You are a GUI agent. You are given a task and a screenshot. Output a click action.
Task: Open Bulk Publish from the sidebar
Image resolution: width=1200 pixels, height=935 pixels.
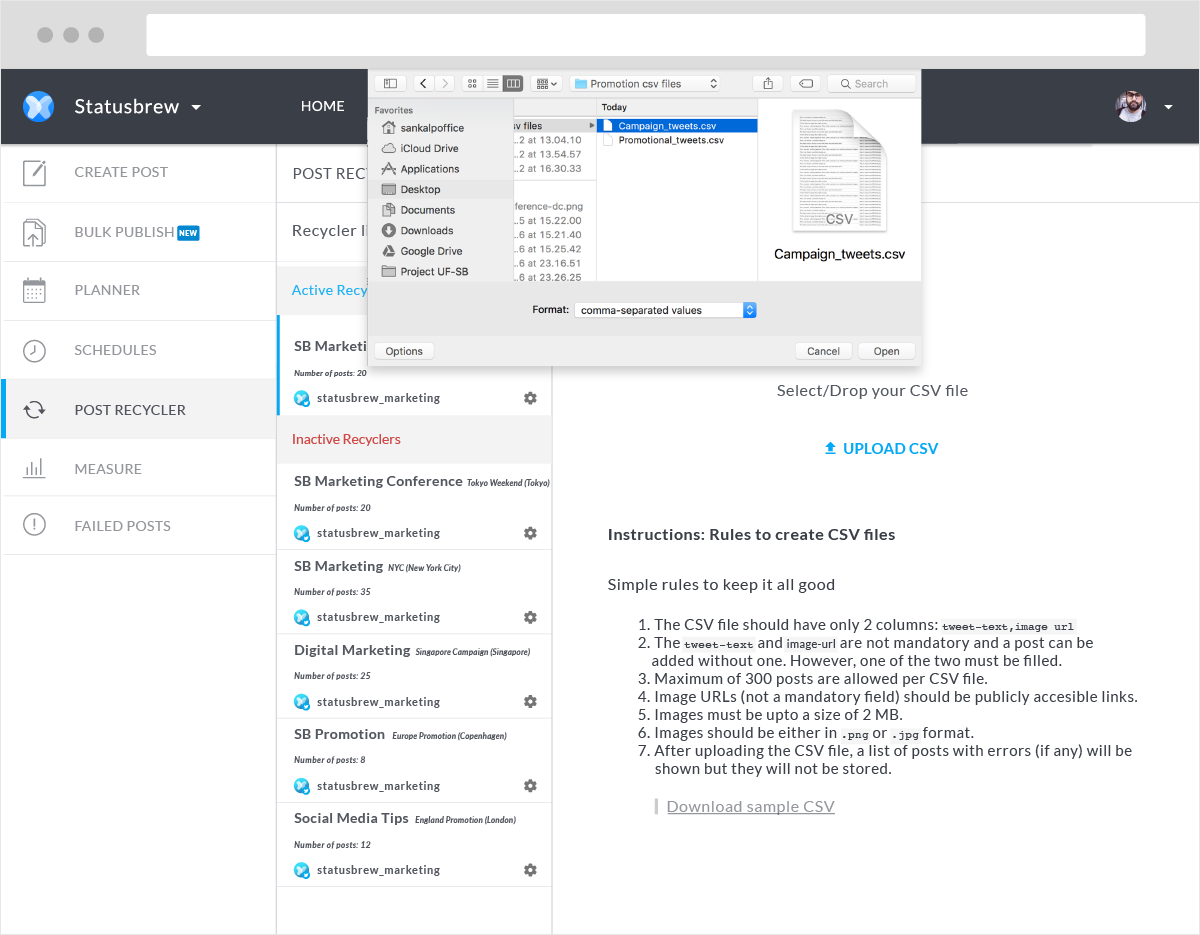[138, 232]
